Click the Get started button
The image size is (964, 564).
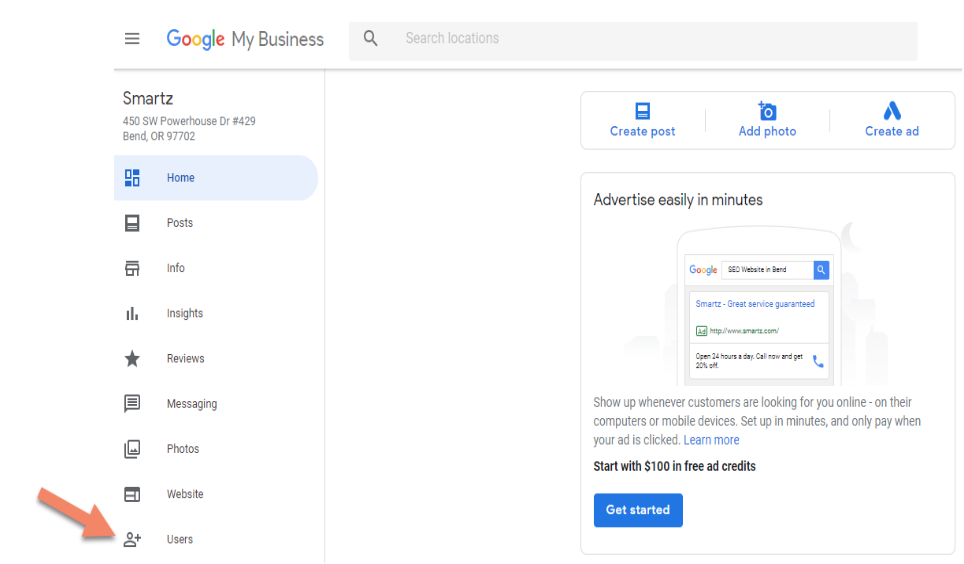pyautogui.click(x=638, y=510)
